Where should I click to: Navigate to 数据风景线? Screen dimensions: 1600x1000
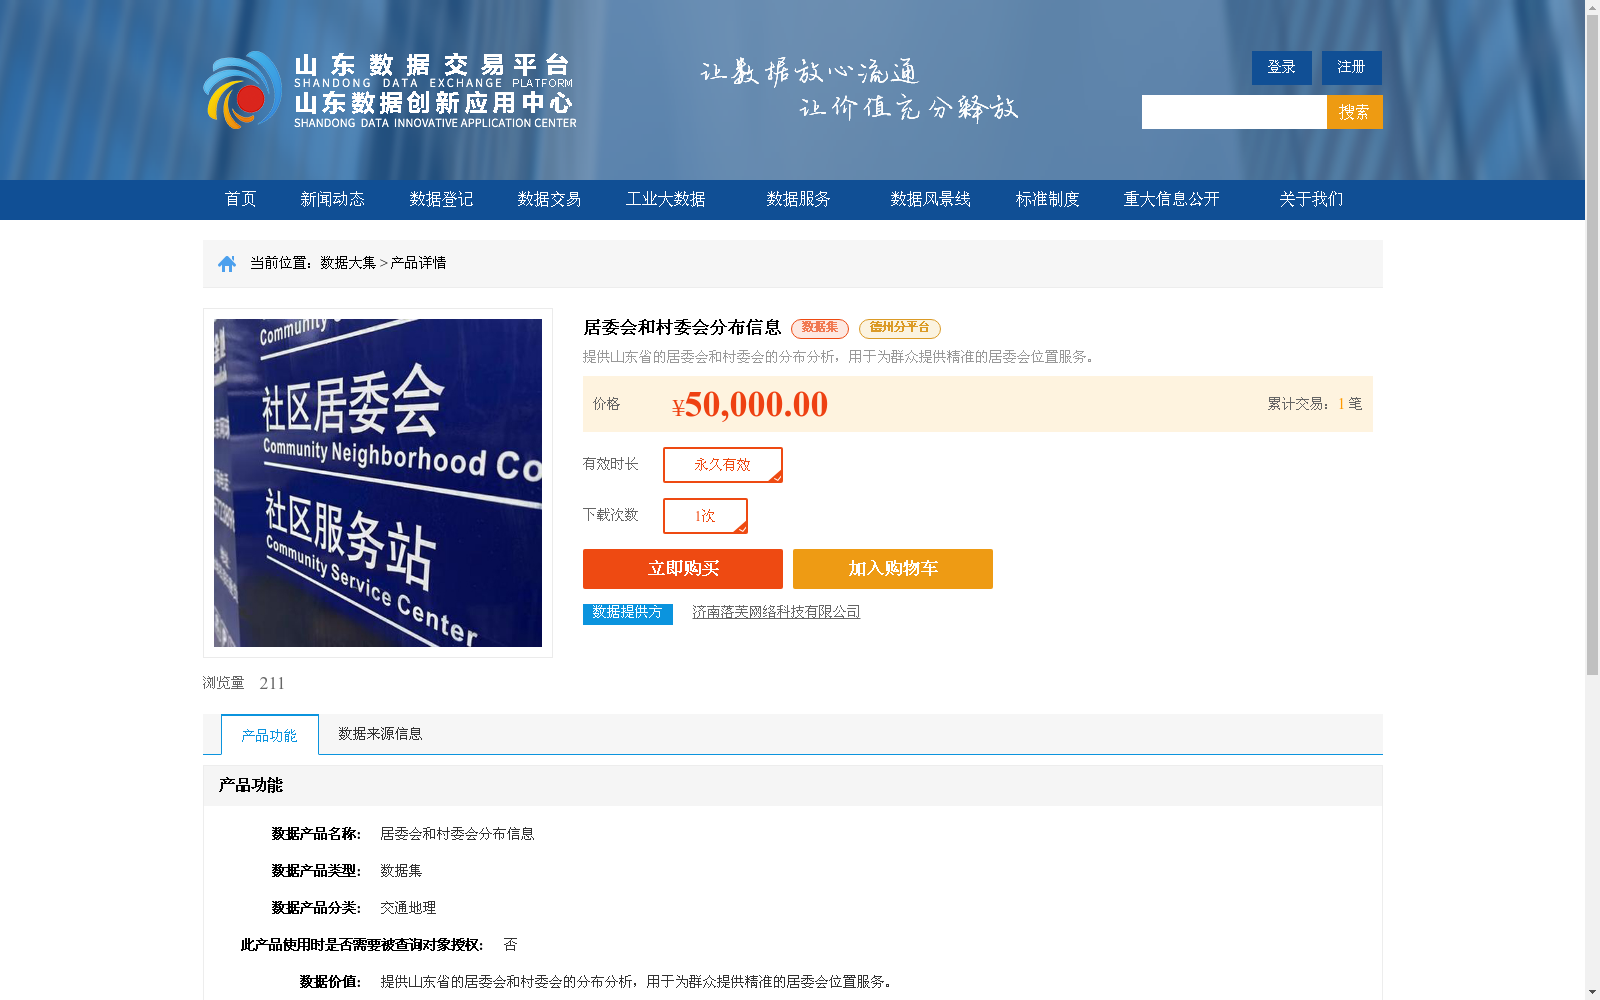[930, 199]
